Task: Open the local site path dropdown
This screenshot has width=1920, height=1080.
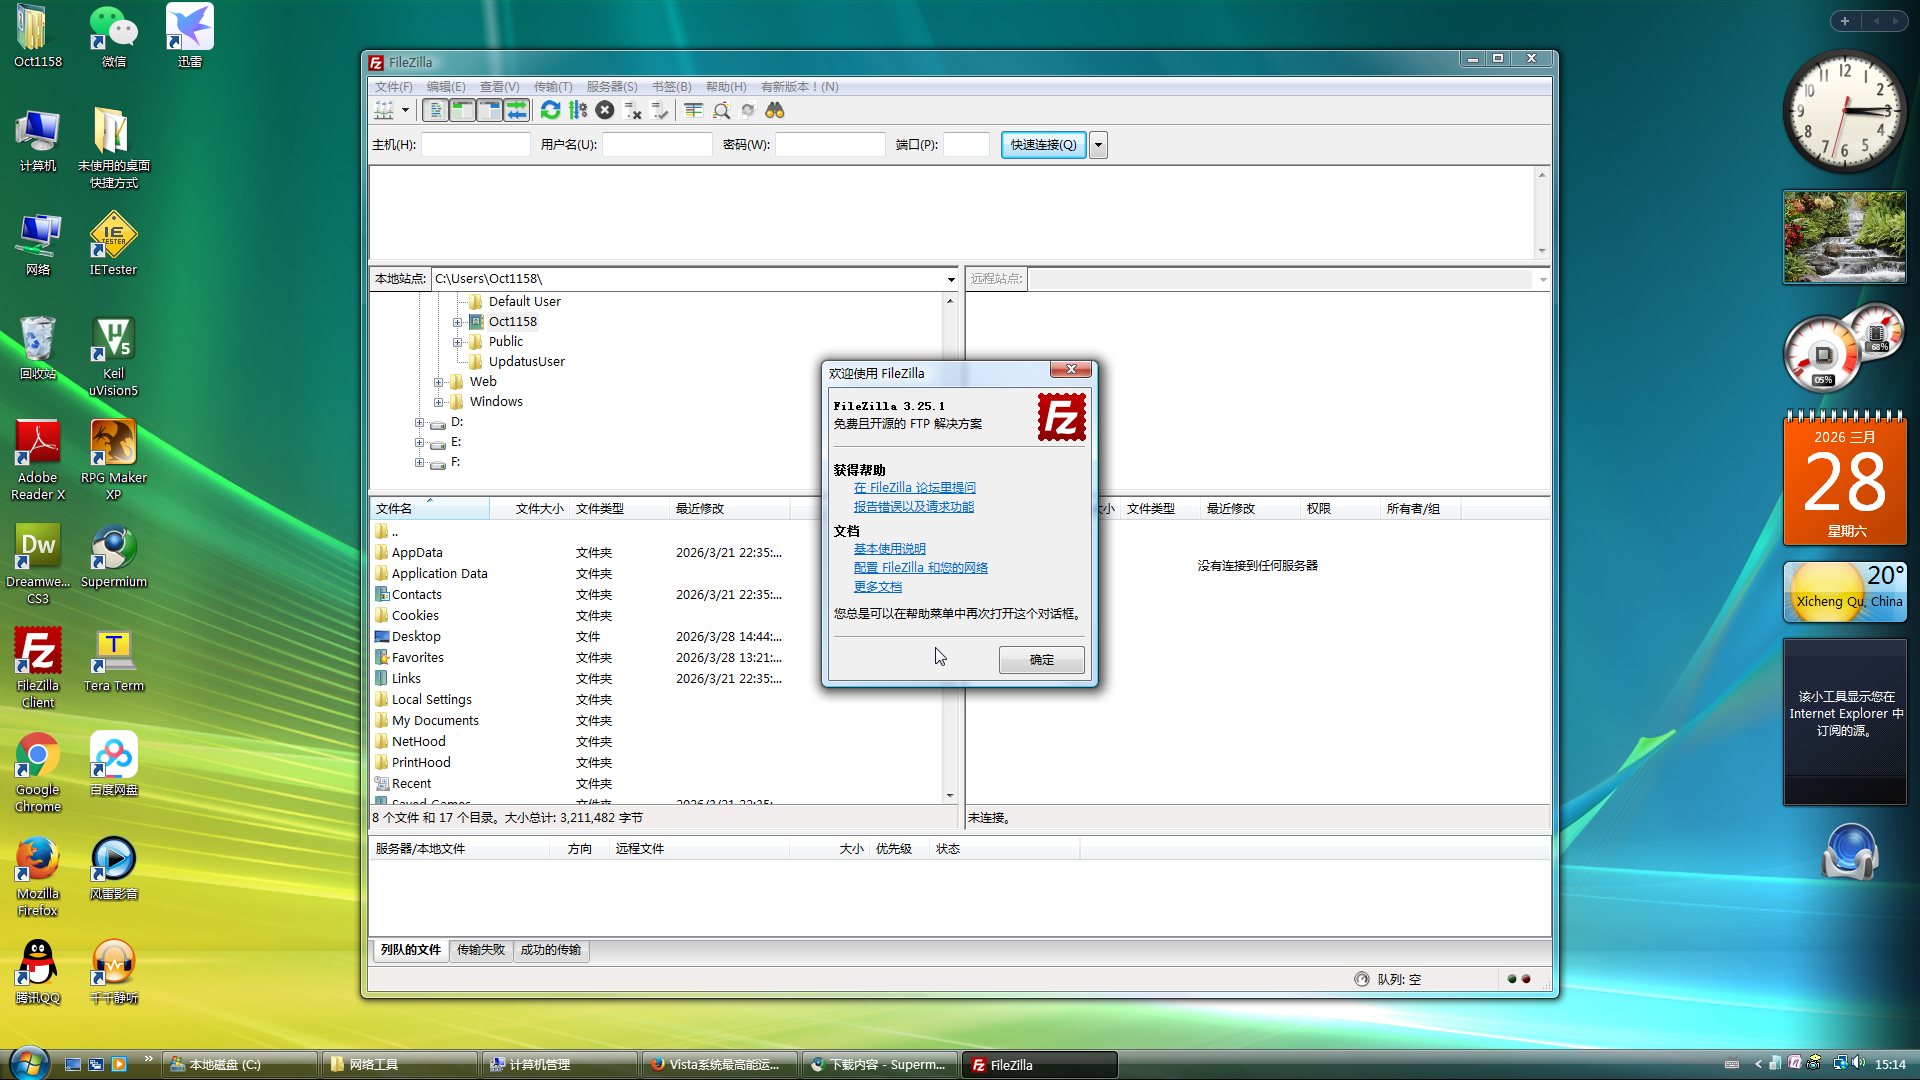Action: coord(951,279)
